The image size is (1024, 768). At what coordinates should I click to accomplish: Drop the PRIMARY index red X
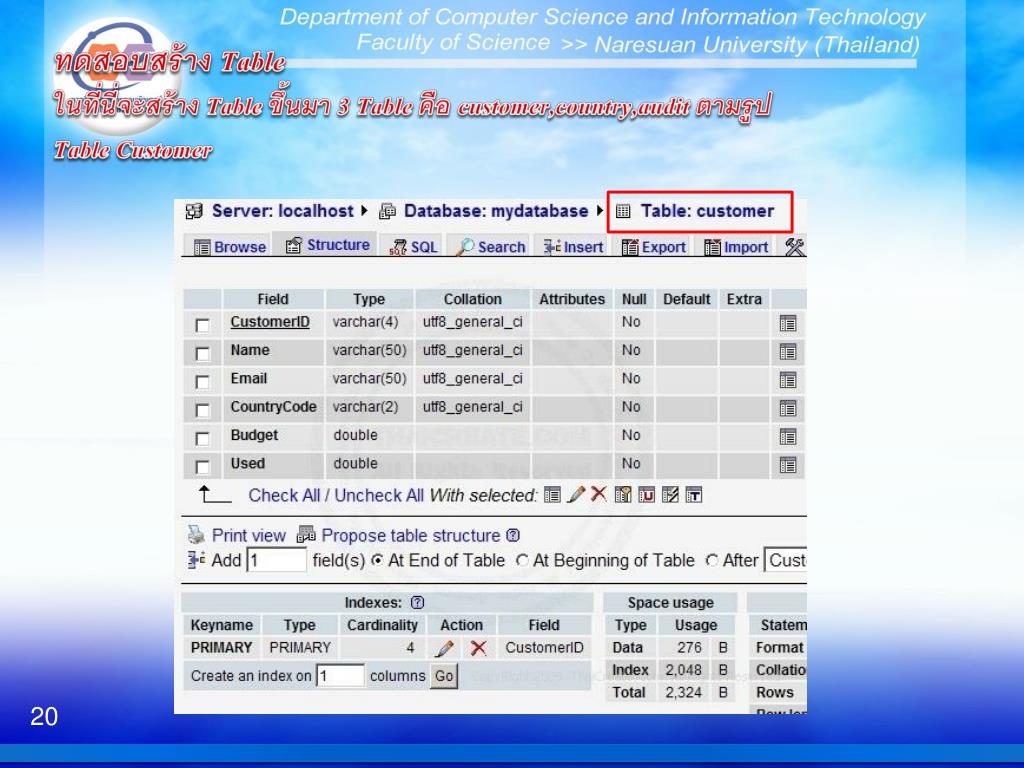click(x=479, y=648)
